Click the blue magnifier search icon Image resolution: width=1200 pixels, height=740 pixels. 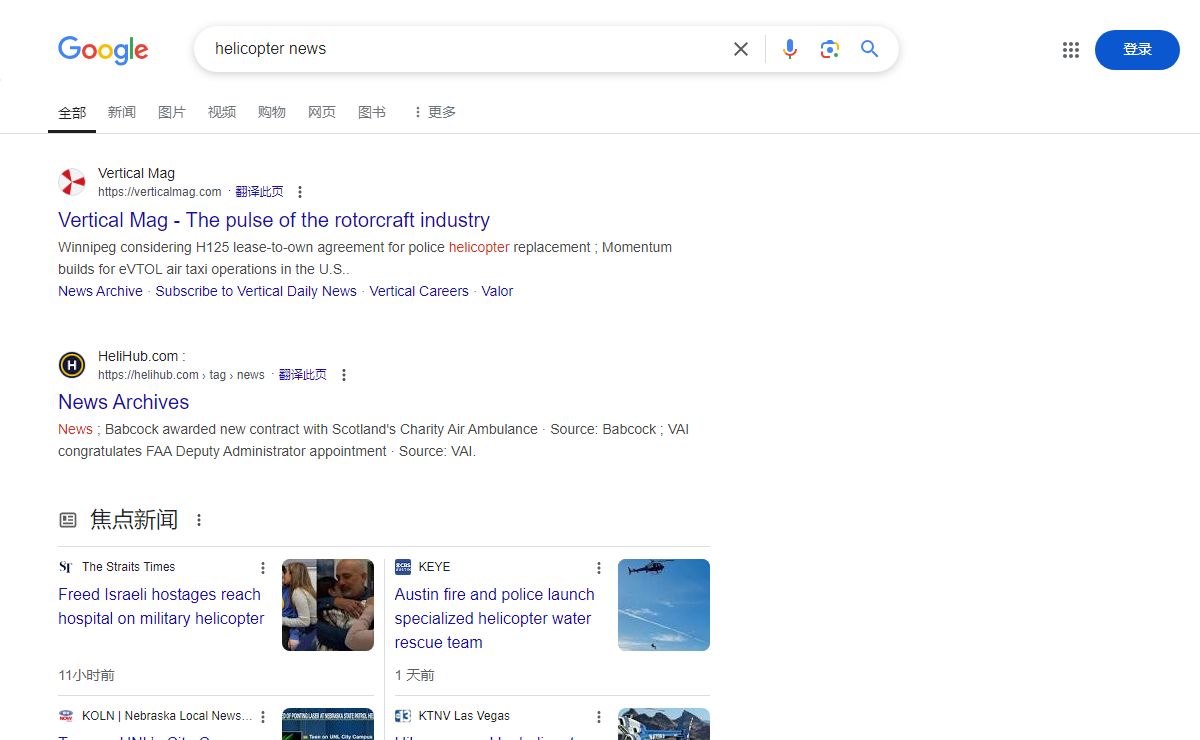pos(870,49)
